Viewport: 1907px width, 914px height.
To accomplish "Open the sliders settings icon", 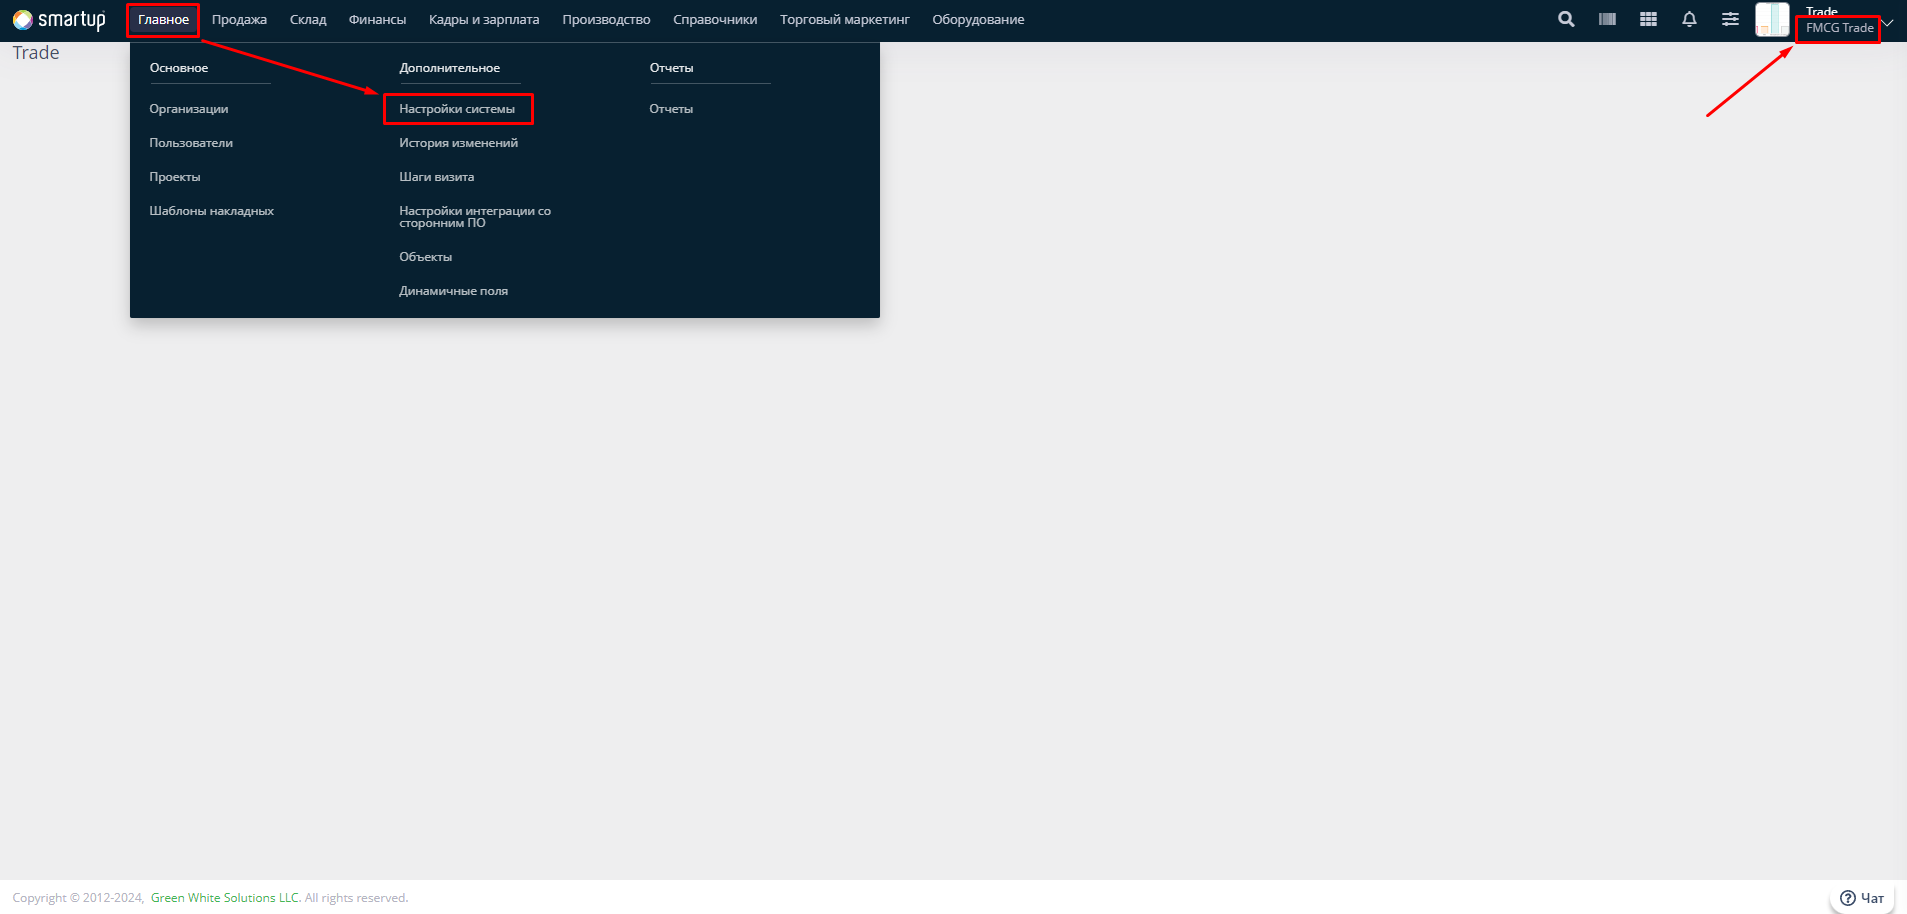I will tap(1730, 19).
